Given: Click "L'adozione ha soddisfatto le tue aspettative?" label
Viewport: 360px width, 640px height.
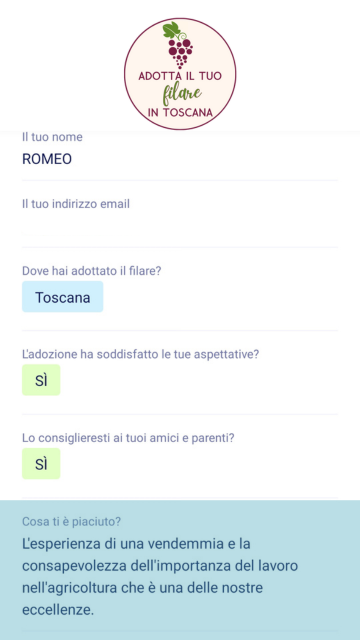Looking at the screenshot, I should point(141,354).
